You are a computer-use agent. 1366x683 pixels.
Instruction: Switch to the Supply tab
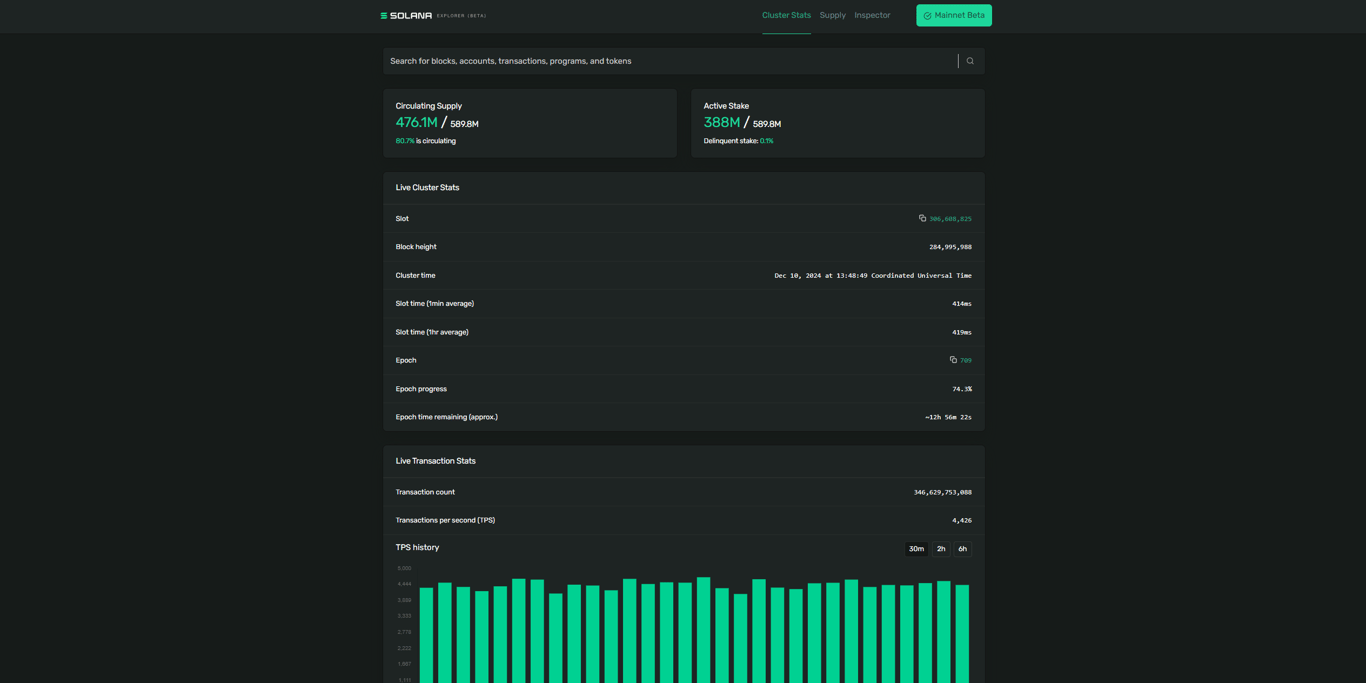point(832,15)
